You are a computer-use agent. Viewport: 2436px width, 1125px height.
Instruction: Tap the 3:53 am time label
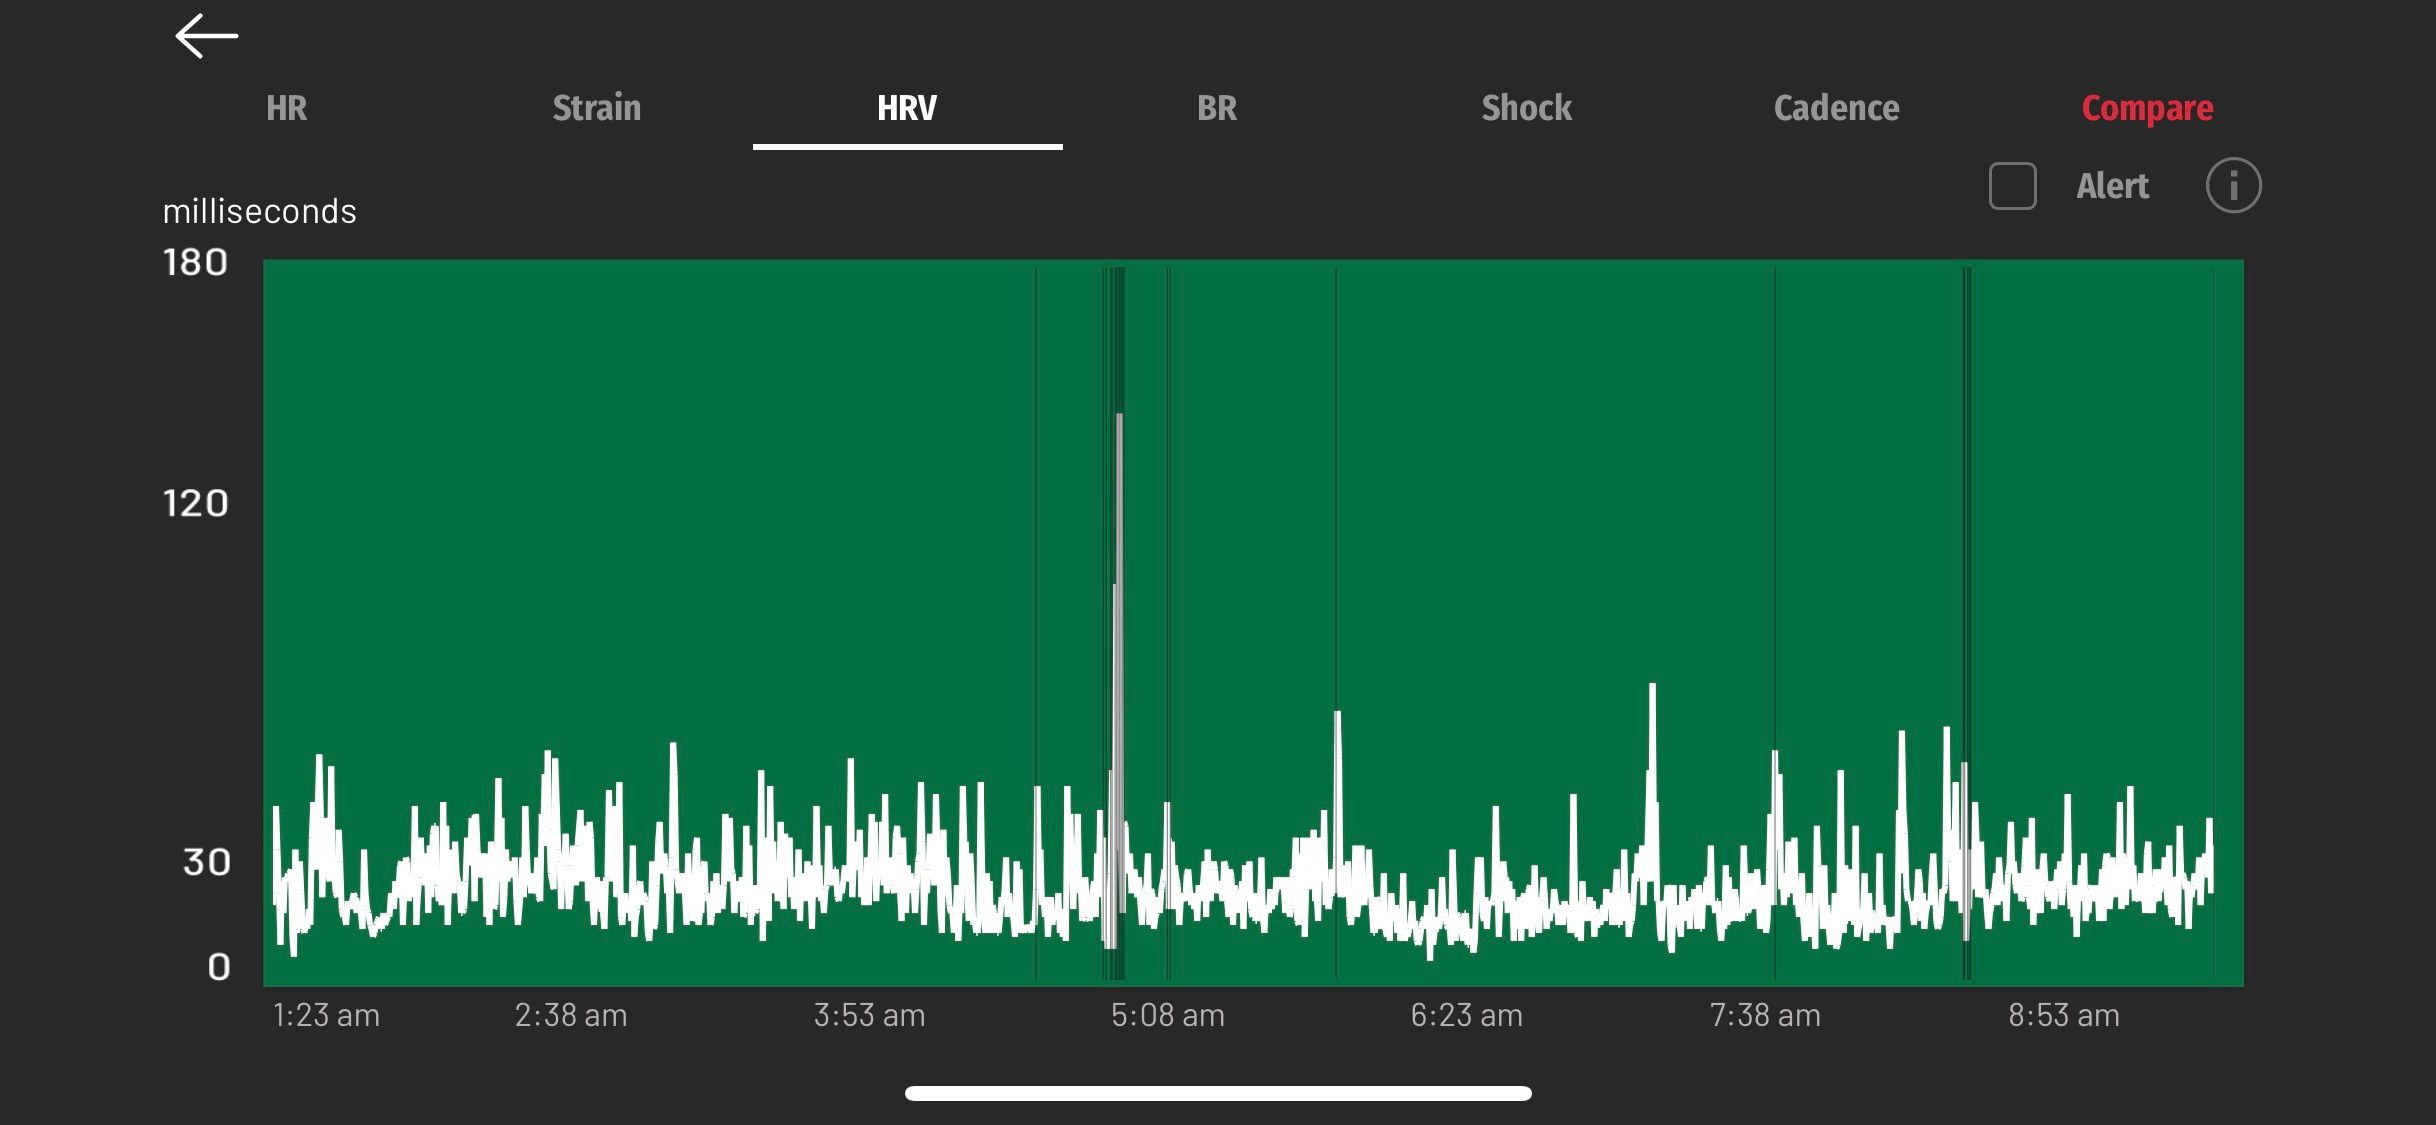coord(869,1015)
